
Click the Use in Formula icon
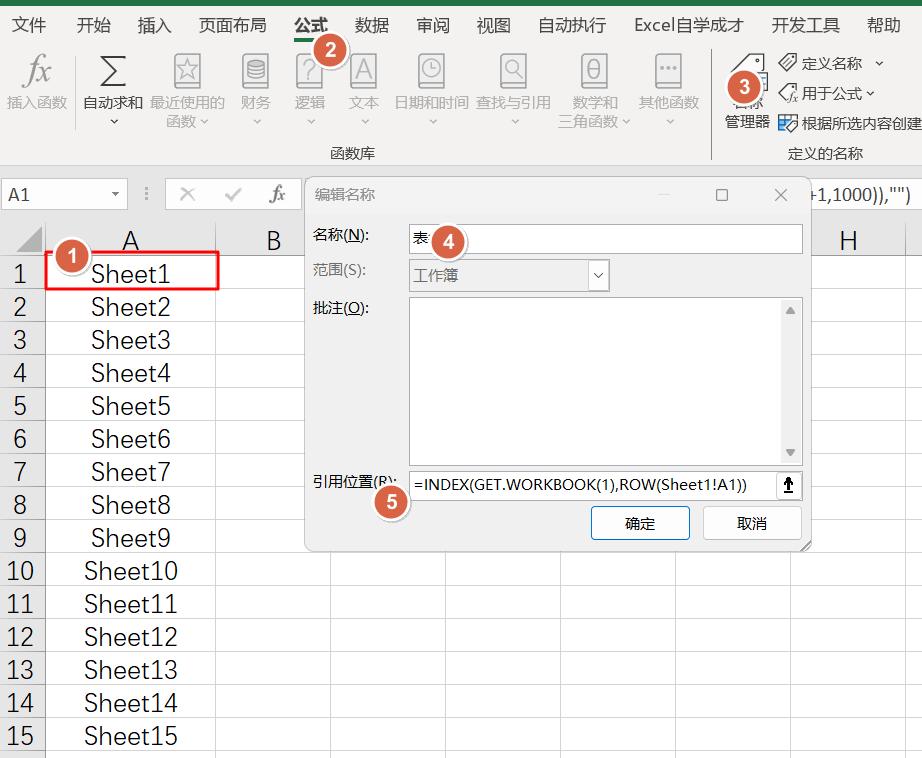788,93
